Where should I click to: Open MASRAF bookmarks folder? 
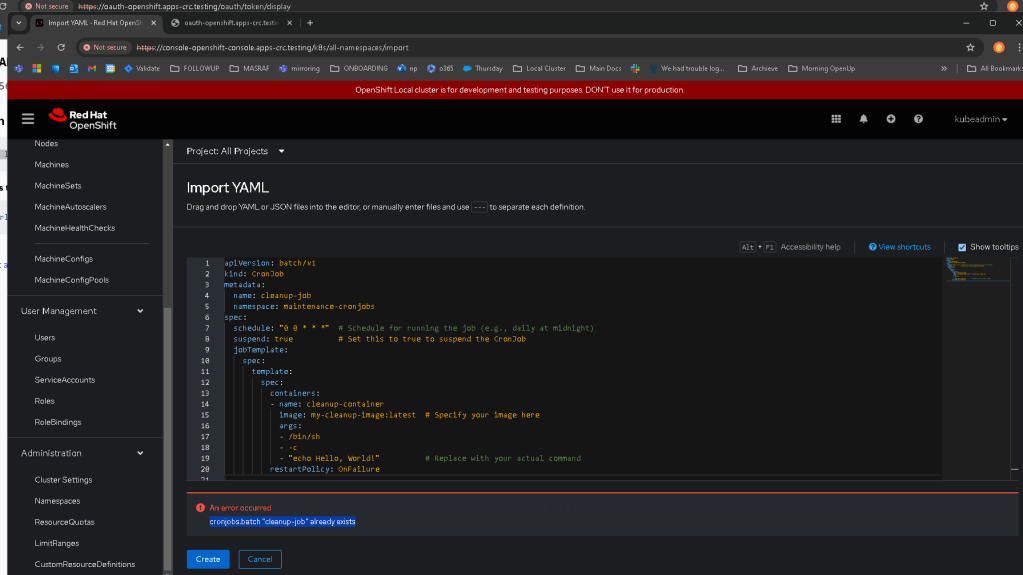249,69
